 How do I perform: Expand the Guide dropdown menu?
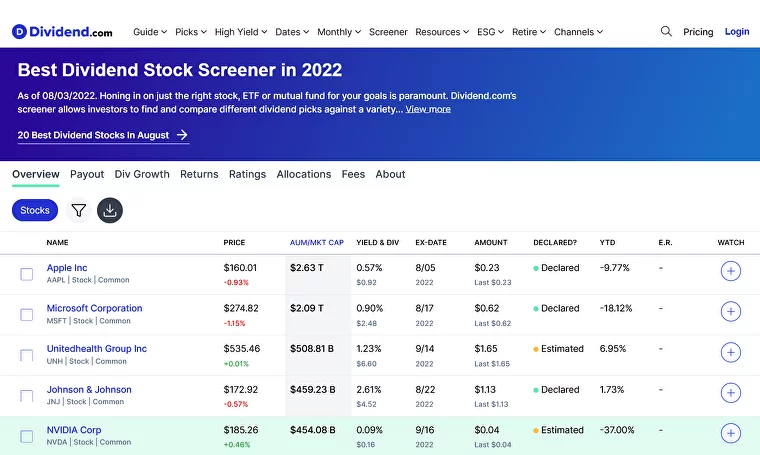tap(150, 32)
